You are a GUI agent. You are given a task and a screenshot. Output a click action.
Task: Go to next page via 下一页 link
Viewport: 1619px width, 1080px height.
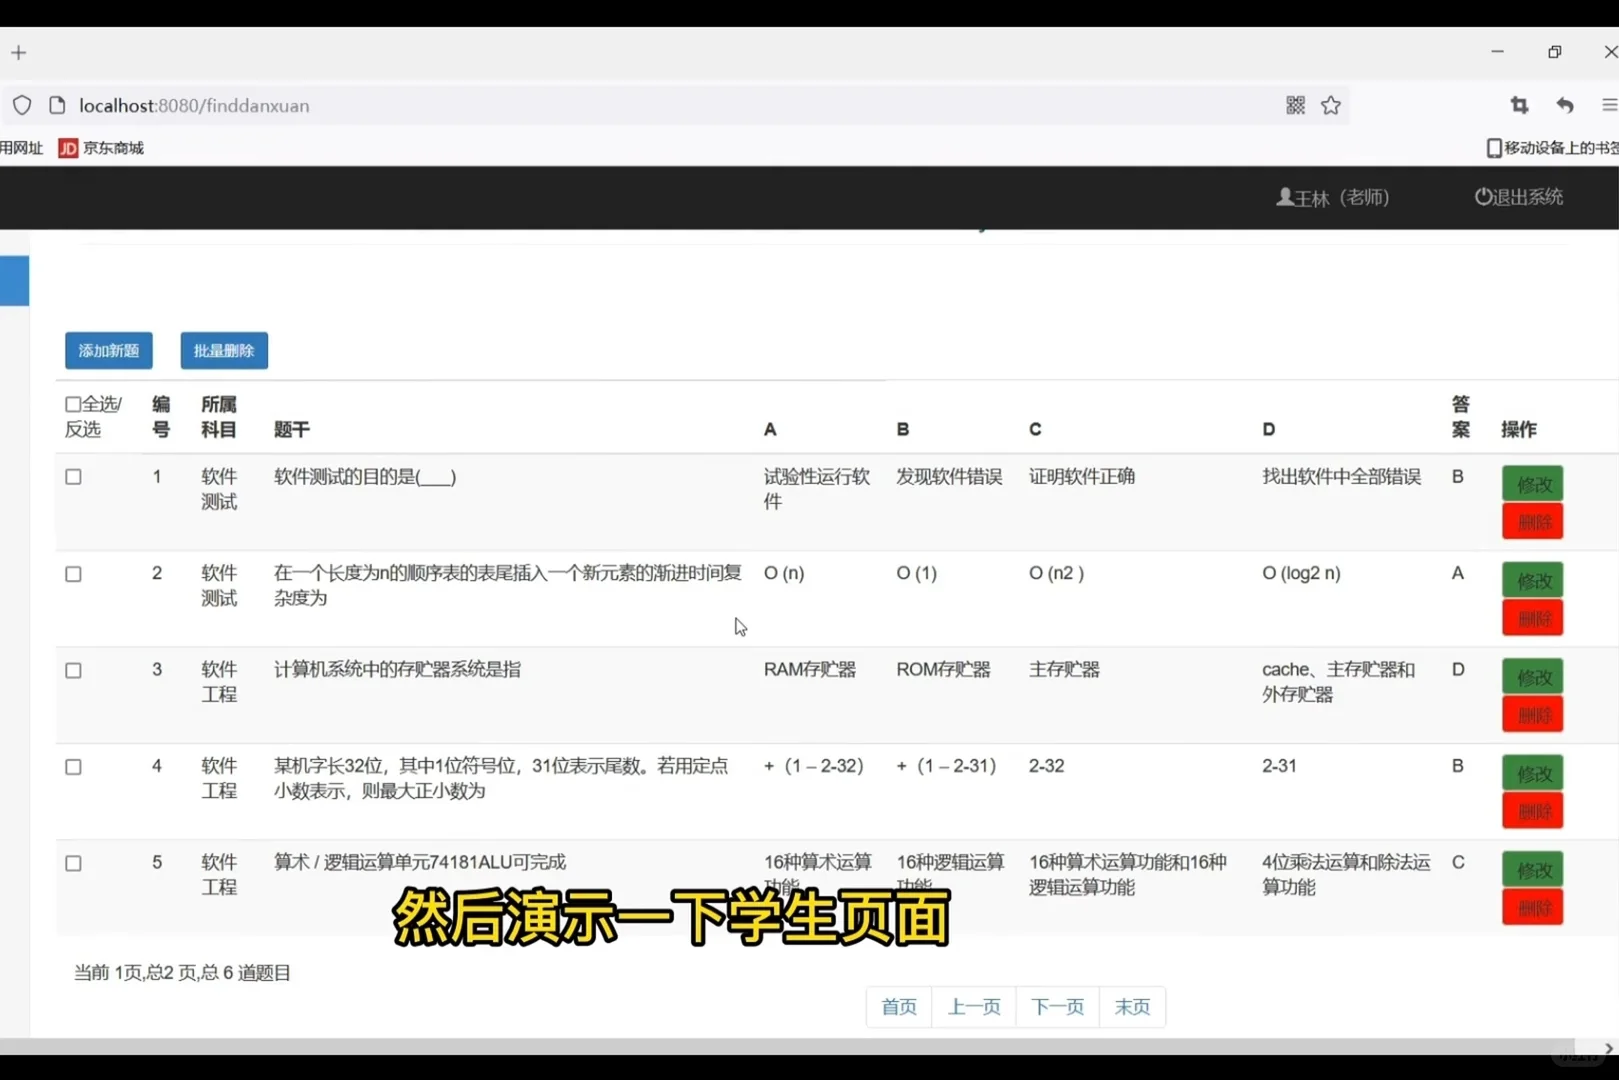point(1057,1006)
